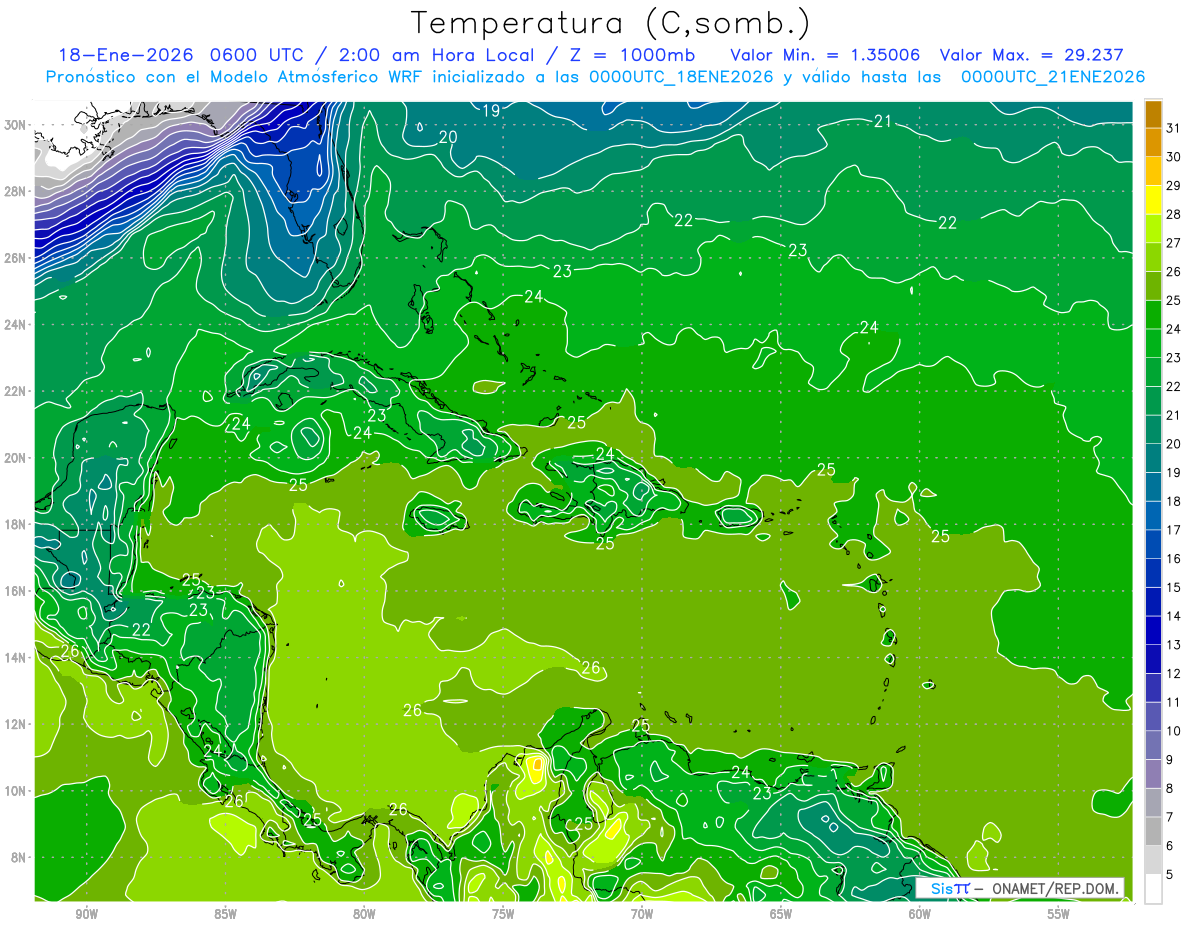Click the '20' contour label on the map

pos(448,137)
